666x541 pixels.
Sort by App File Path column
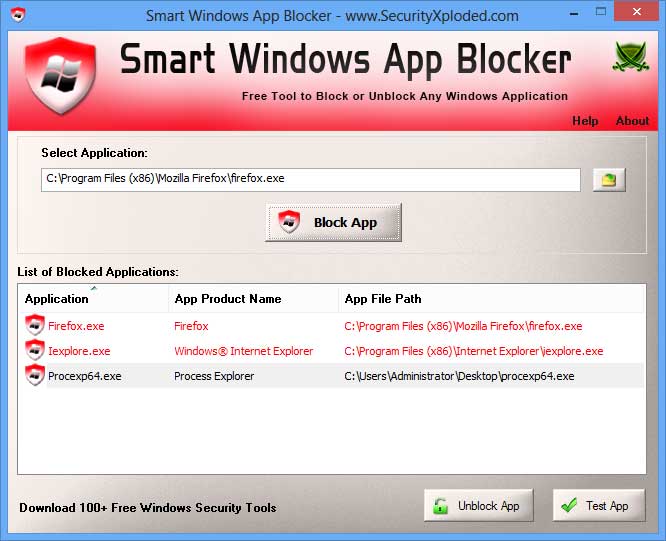coord(383,299)
